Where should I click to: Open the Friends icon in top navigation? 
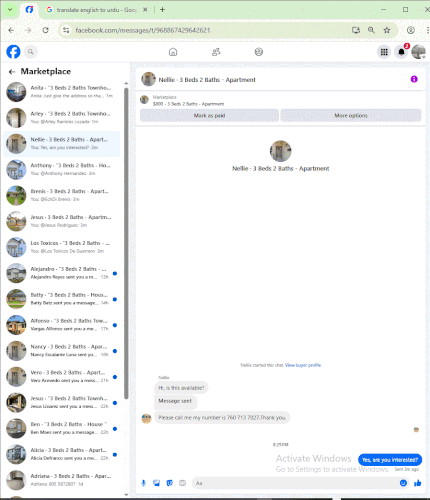pos(216,52)
